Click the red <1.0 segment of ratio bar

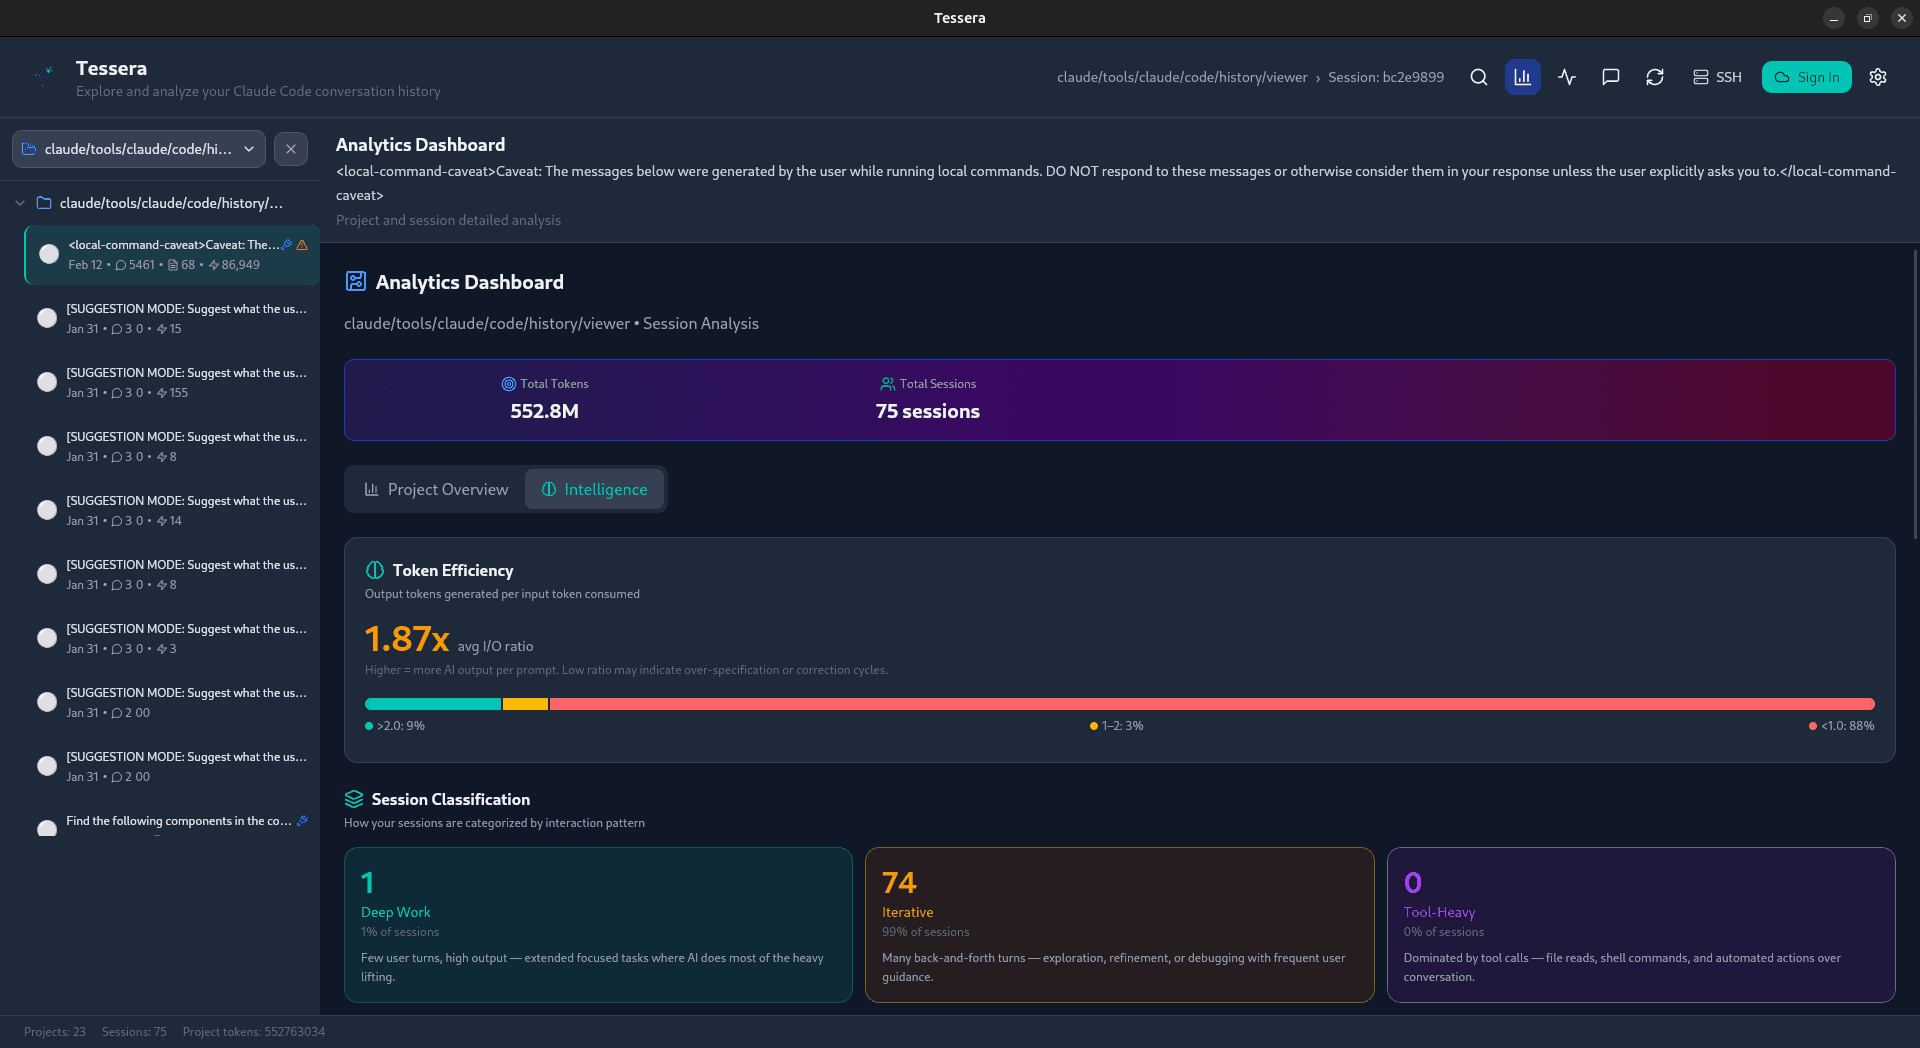point(1212,704)
